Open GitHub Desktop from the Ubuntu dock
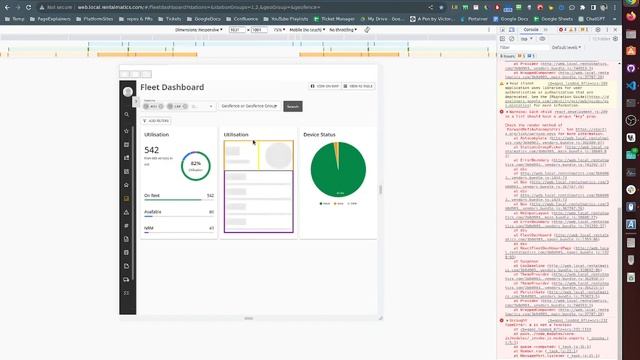The height and width of the screenshot is (360, 640). 631,68
